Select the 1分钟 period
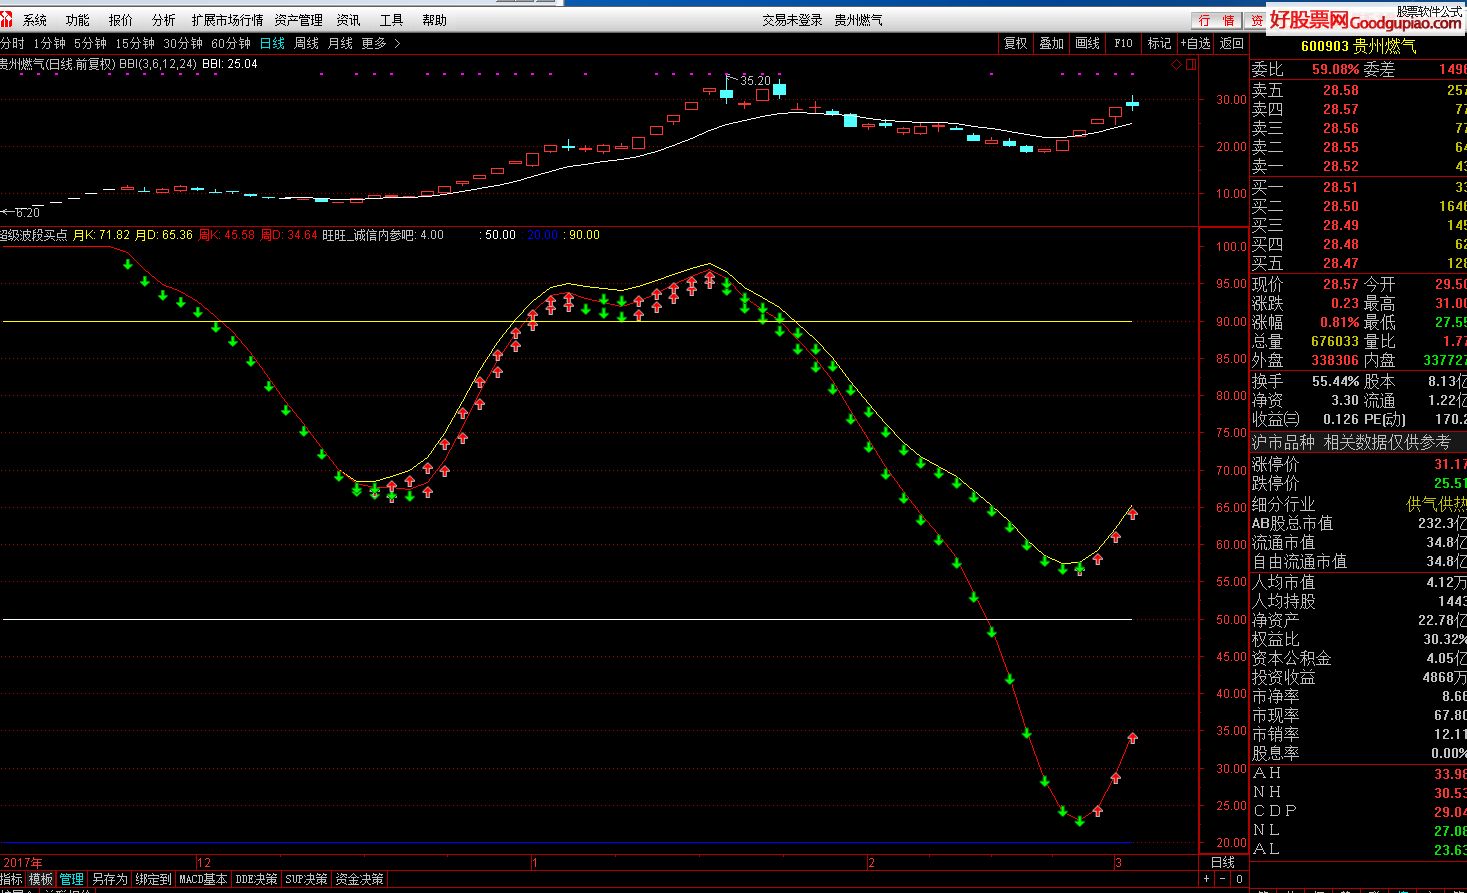 pos(49,43)
